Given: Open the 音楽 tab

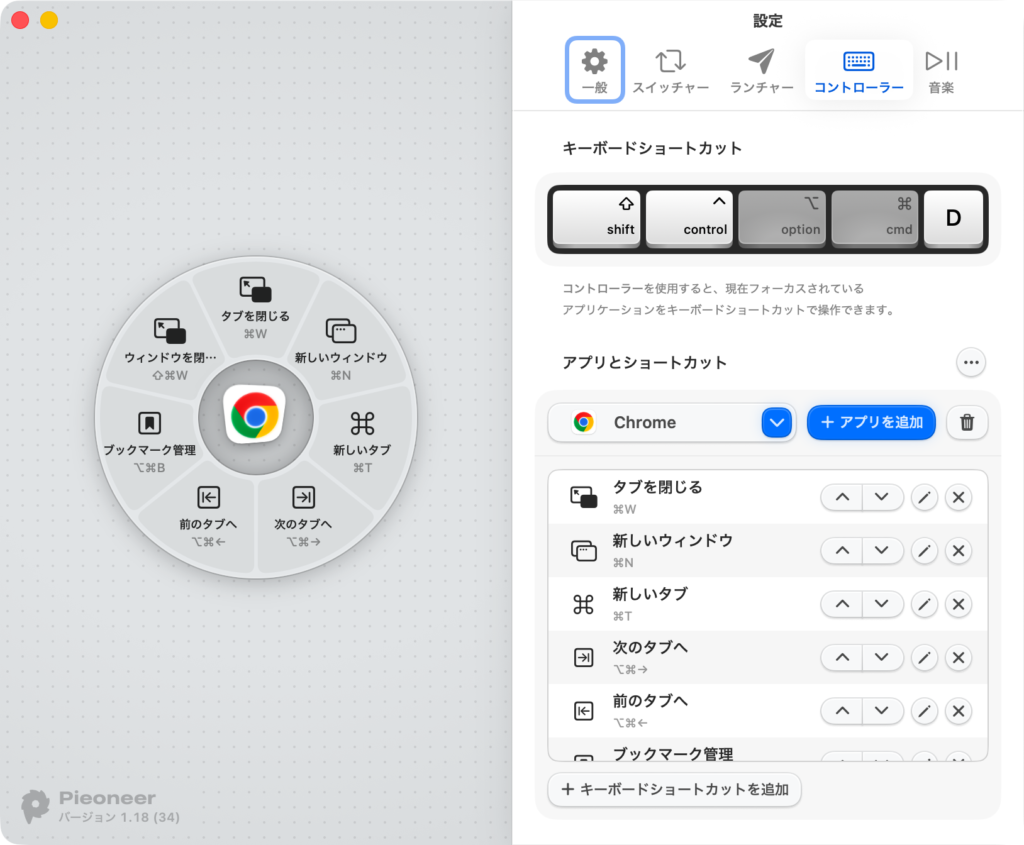Looking at the screenshot, I should pyautogui.click(x=941, y=70).
